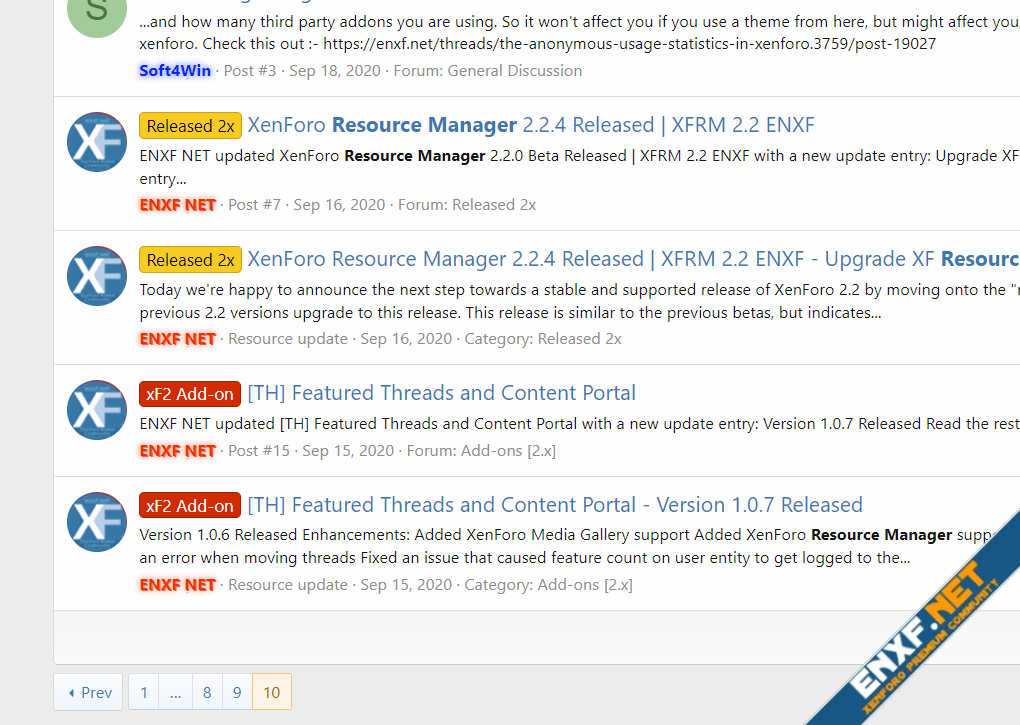
Task: Click the snippet "...and how many third party addons"
Action: pyautogui.click(x=580, y=33)
